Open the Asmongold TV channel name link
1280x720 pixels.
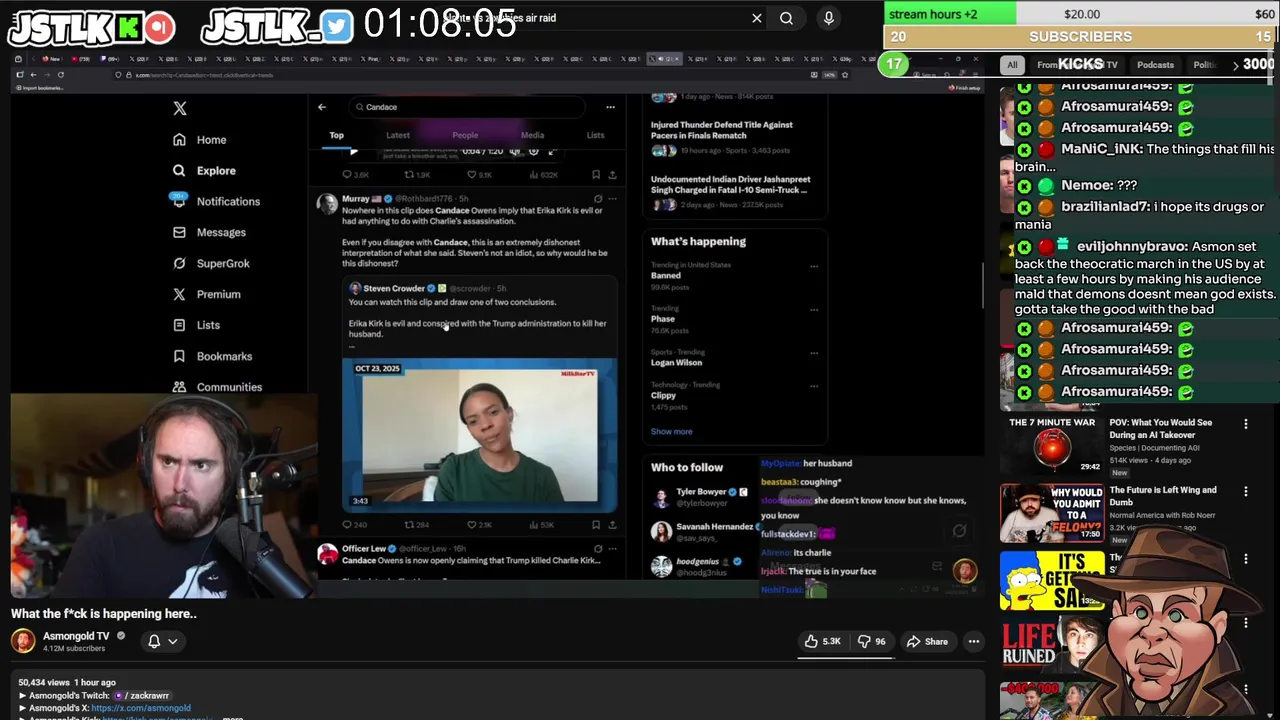point(75,636)
